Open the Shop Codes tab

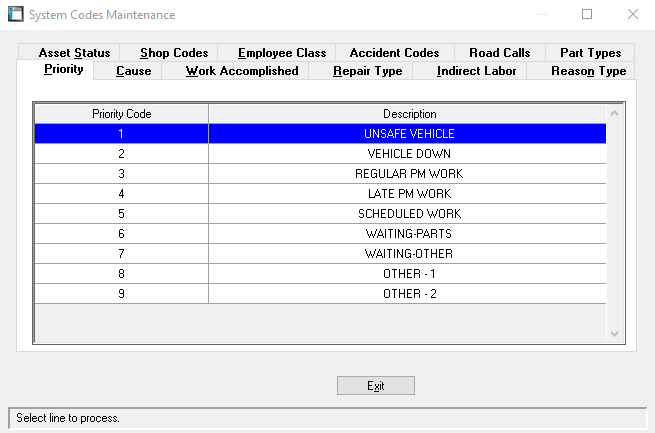tap(174, 53)
